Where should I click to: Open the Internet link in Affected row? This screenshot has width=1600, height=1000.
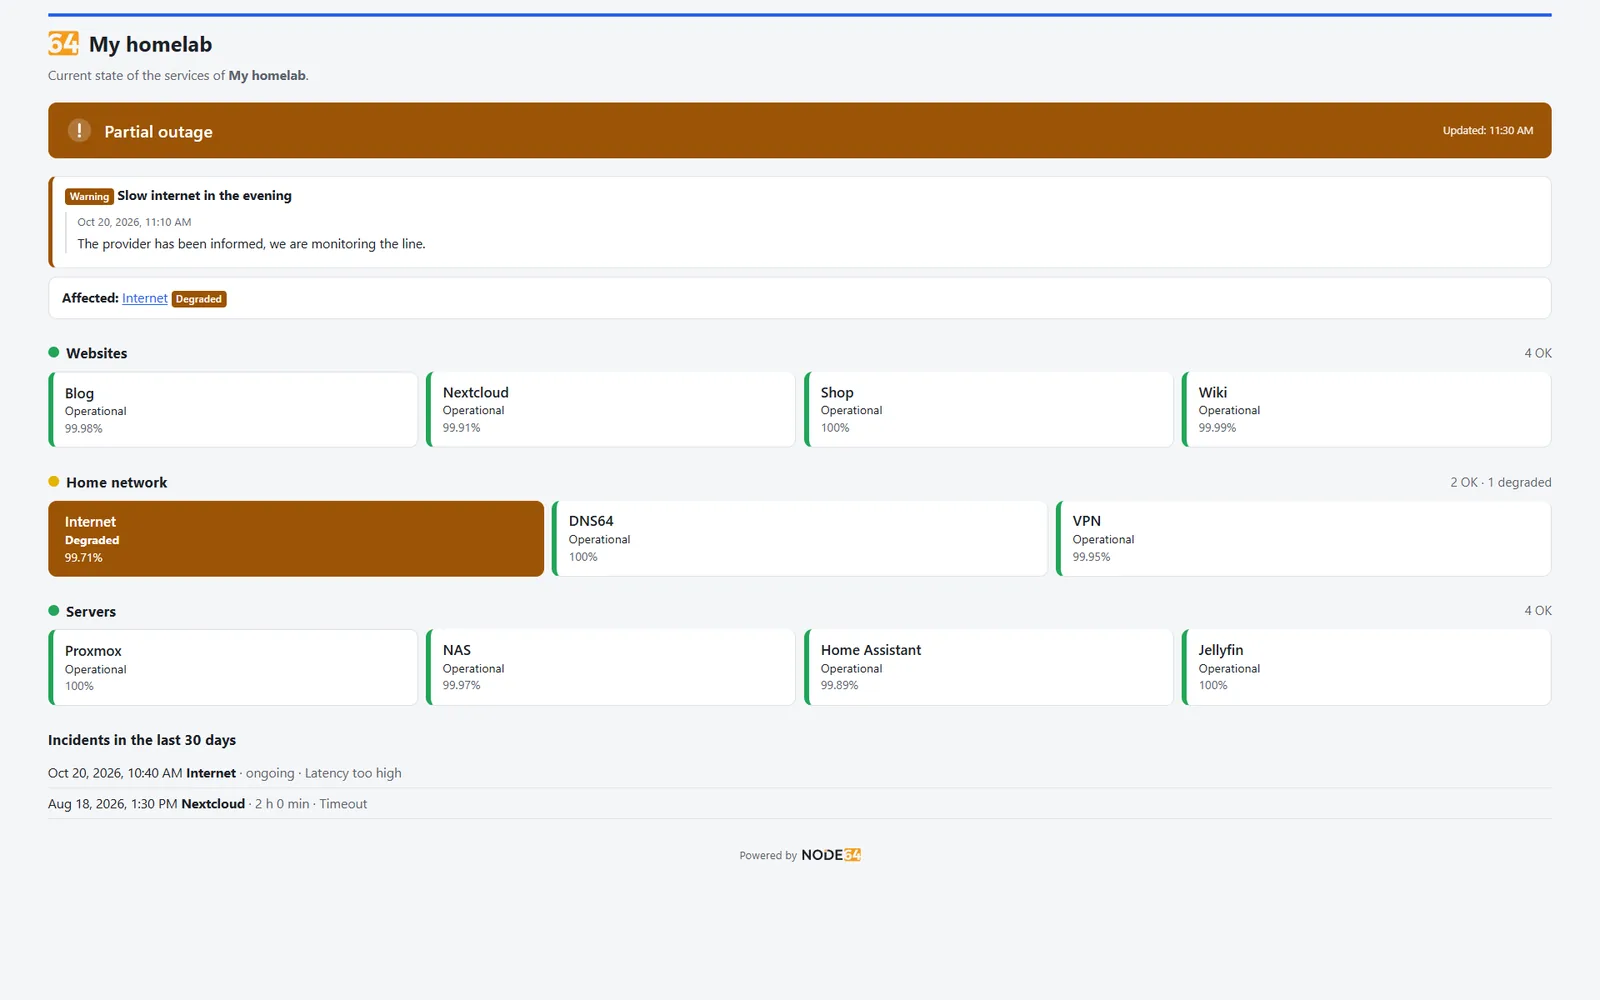pos(145,298)
